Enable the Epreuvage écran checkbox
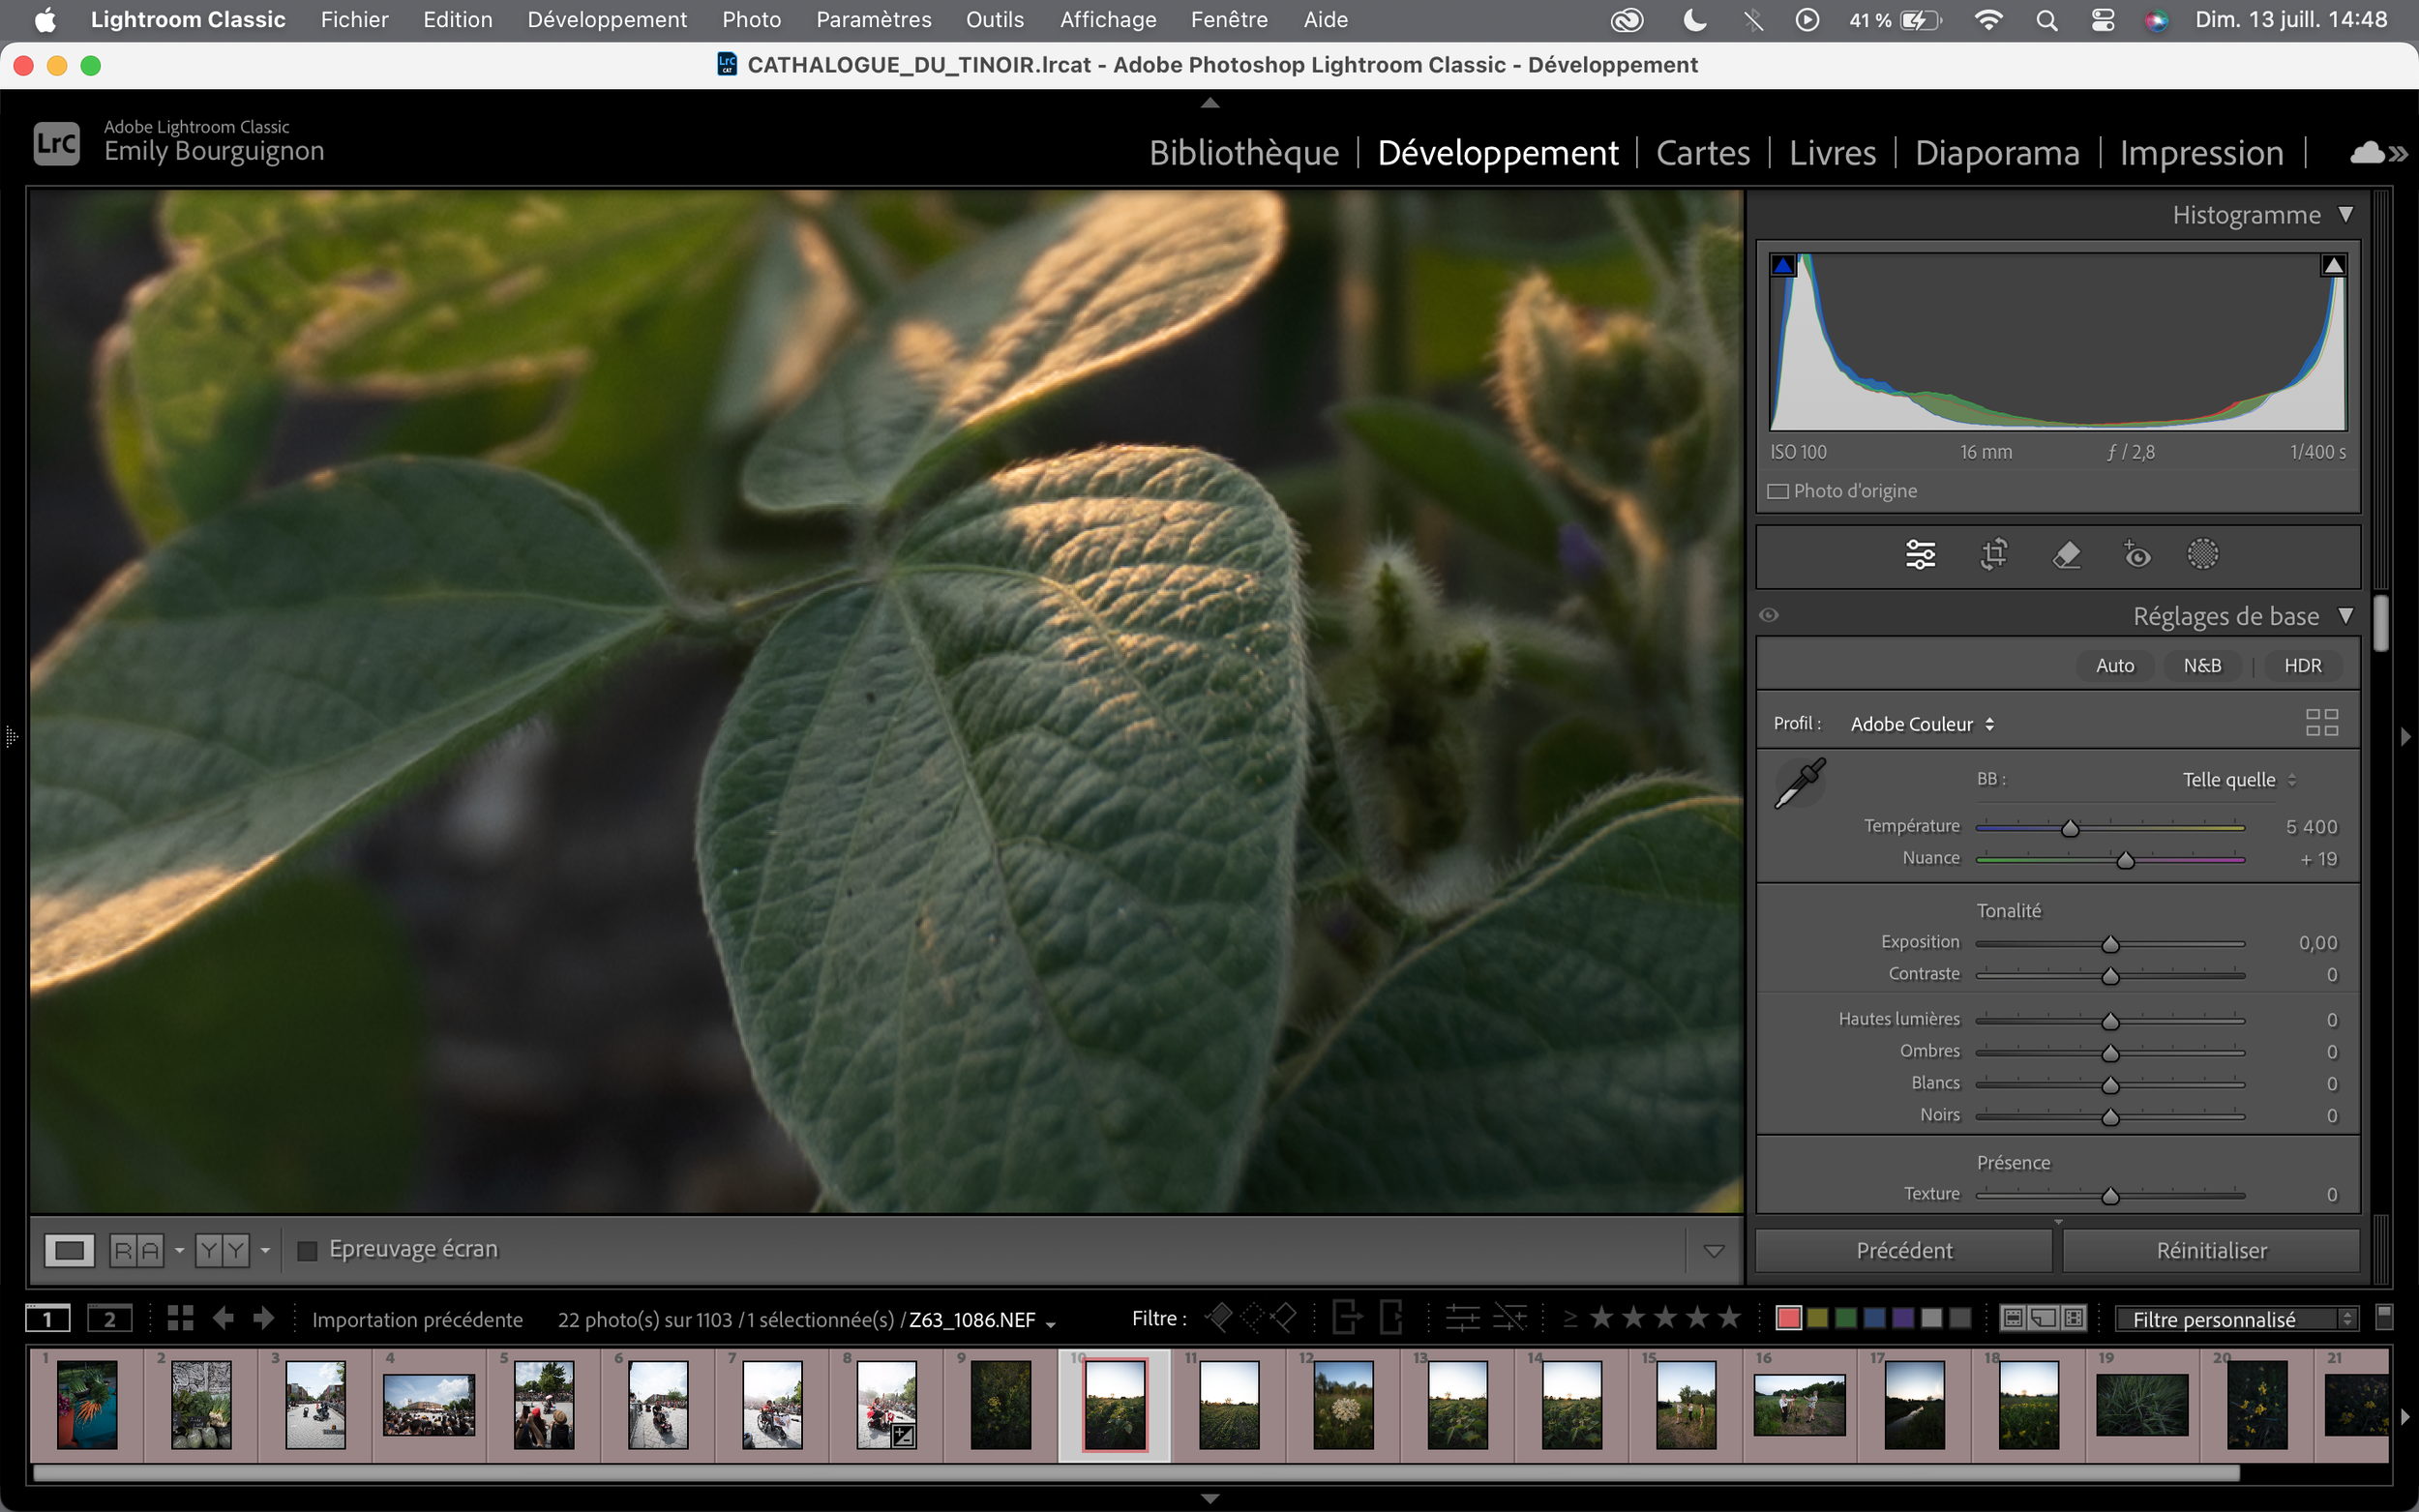 click(x=308, y=1250)
